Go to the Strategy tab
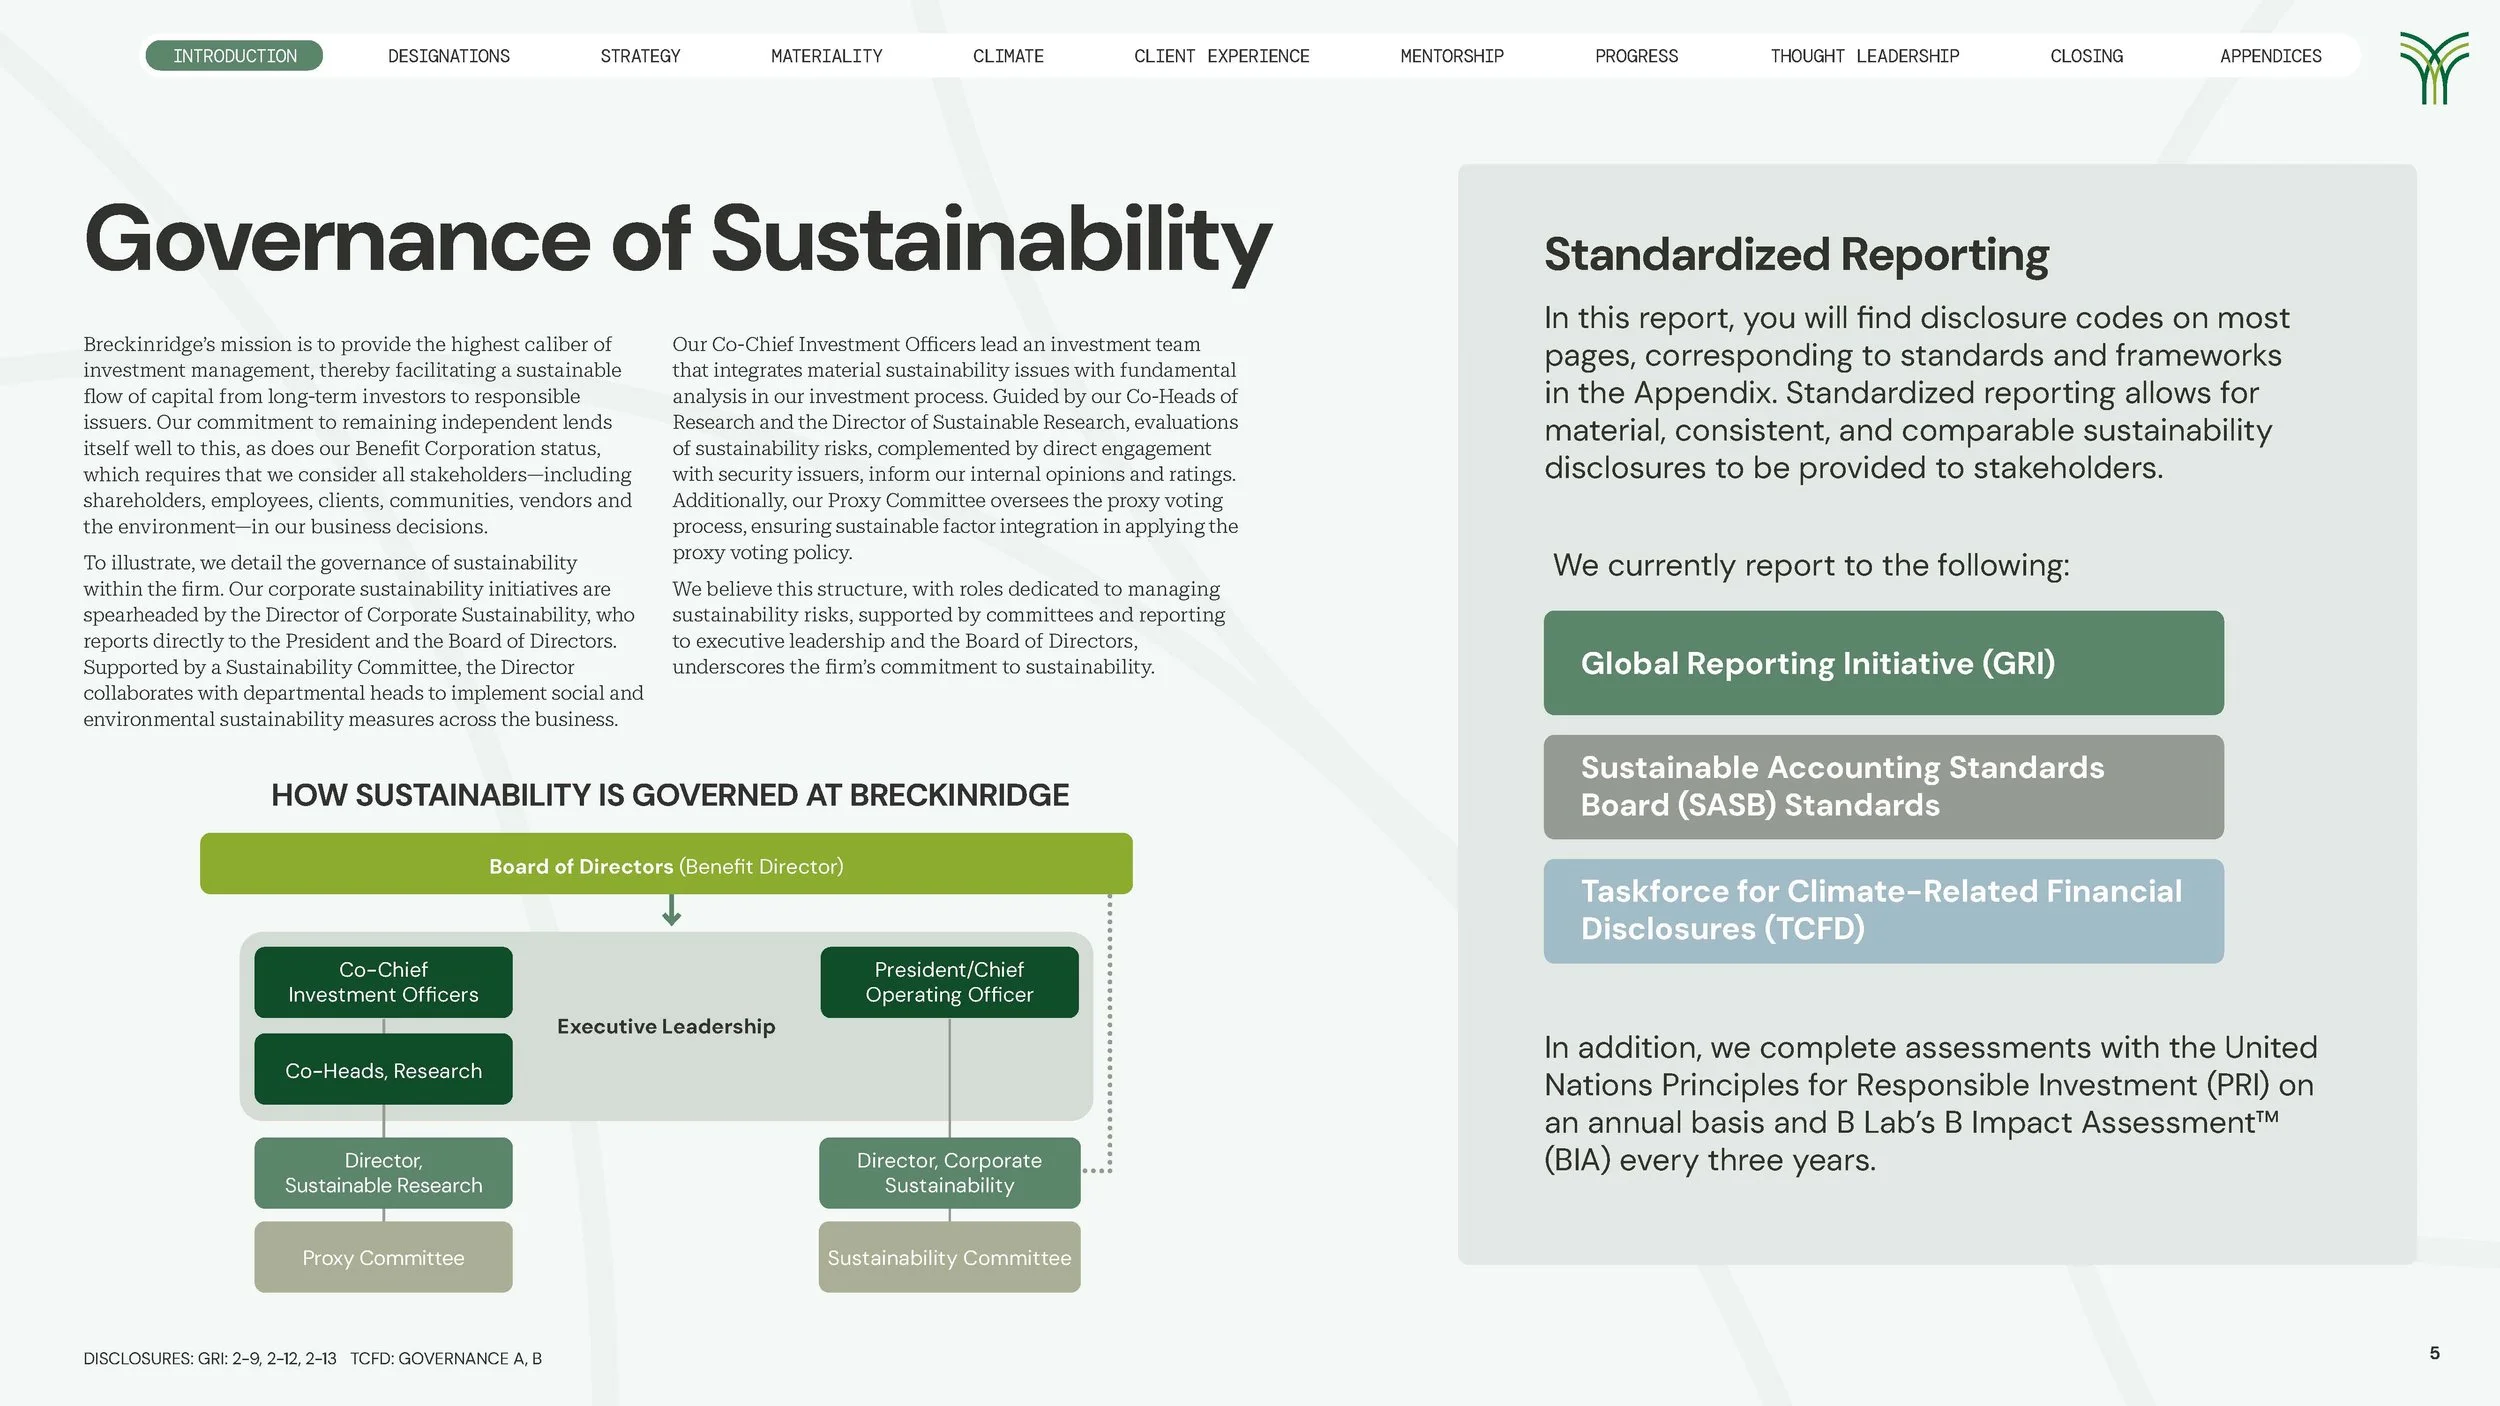 tap(640, 56)
